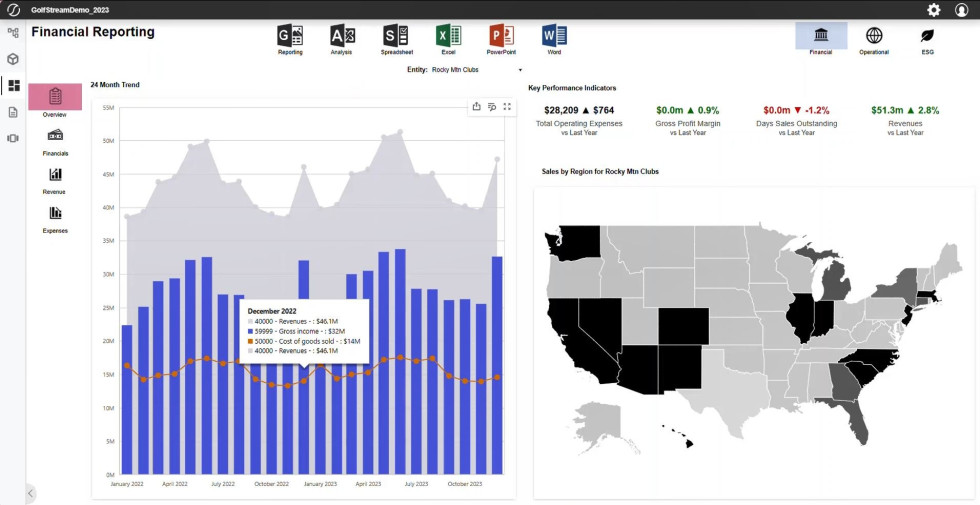This screenshot has width=980, height=505.
Task: Open the user profile icon
Action: coord(962,10)
